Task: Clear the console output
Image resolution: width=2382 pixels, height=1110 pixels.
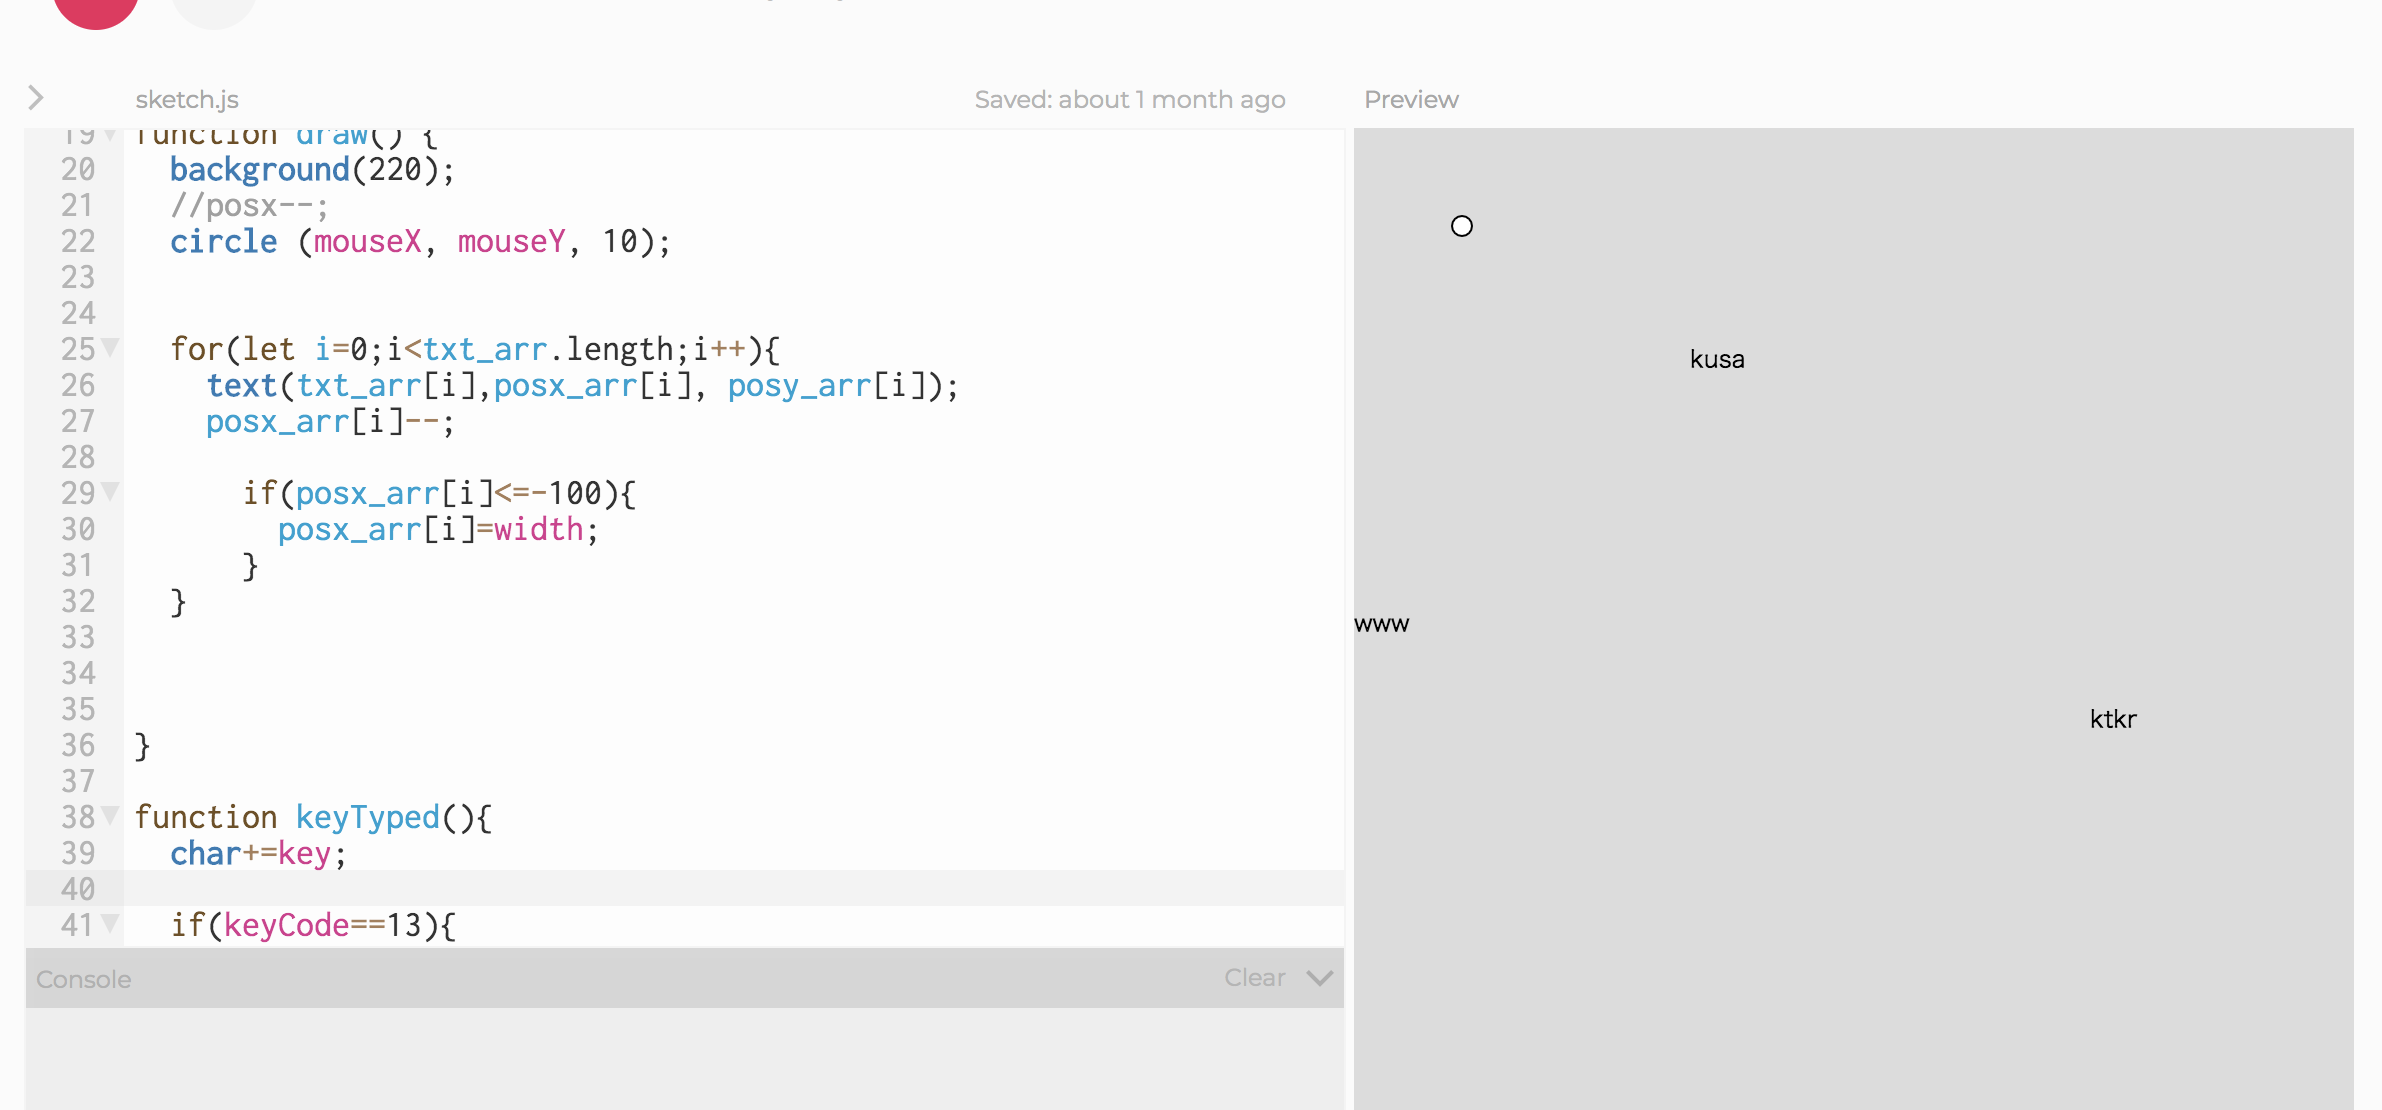Action: [x=1255, y=978]
